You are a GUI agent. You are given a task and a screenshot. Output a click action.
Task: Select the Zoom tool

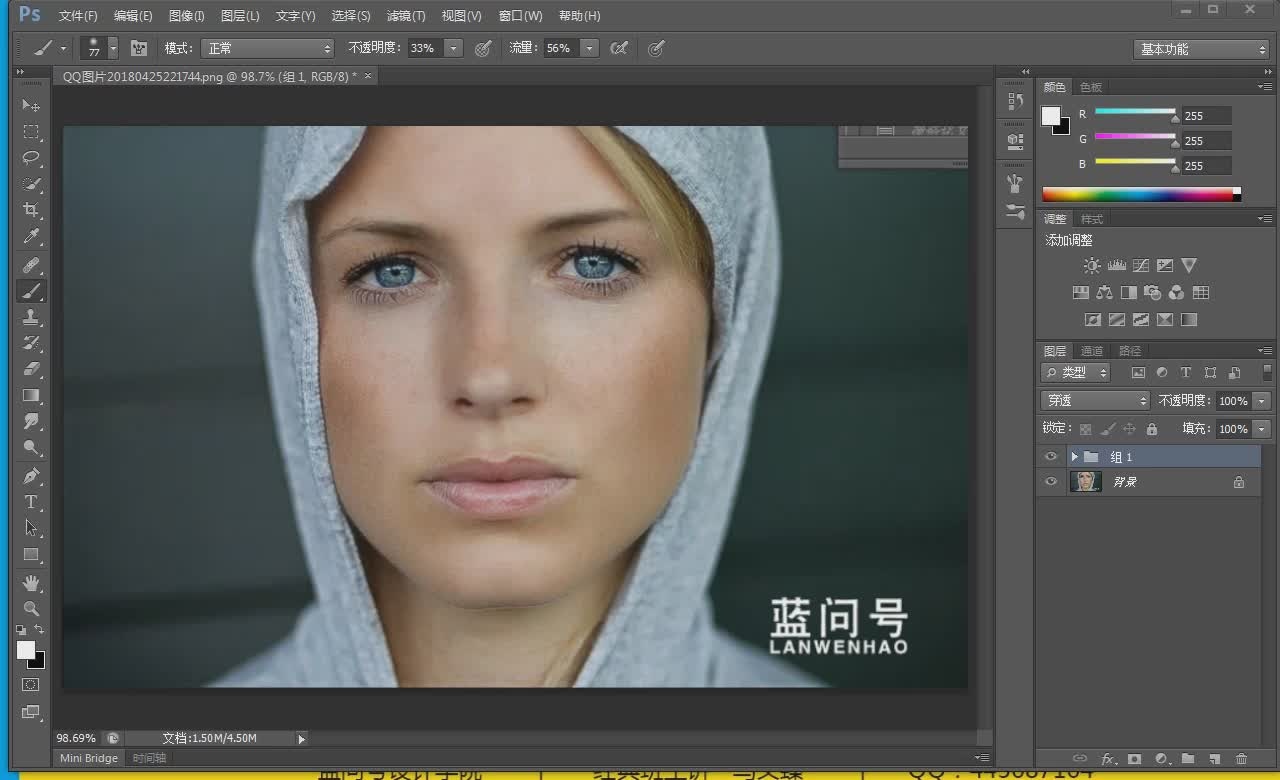pos(31,609)
